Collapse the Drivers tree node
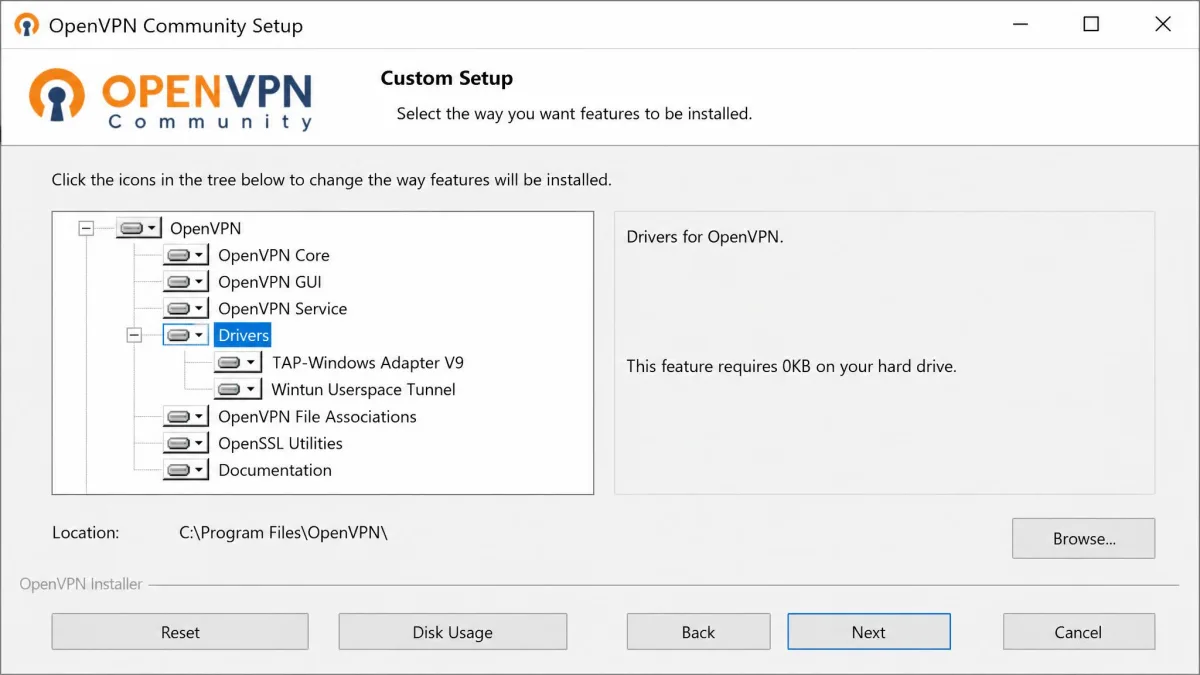Image resolution: width=1200 pixels, height=675 pixels. tap(134, 335)
